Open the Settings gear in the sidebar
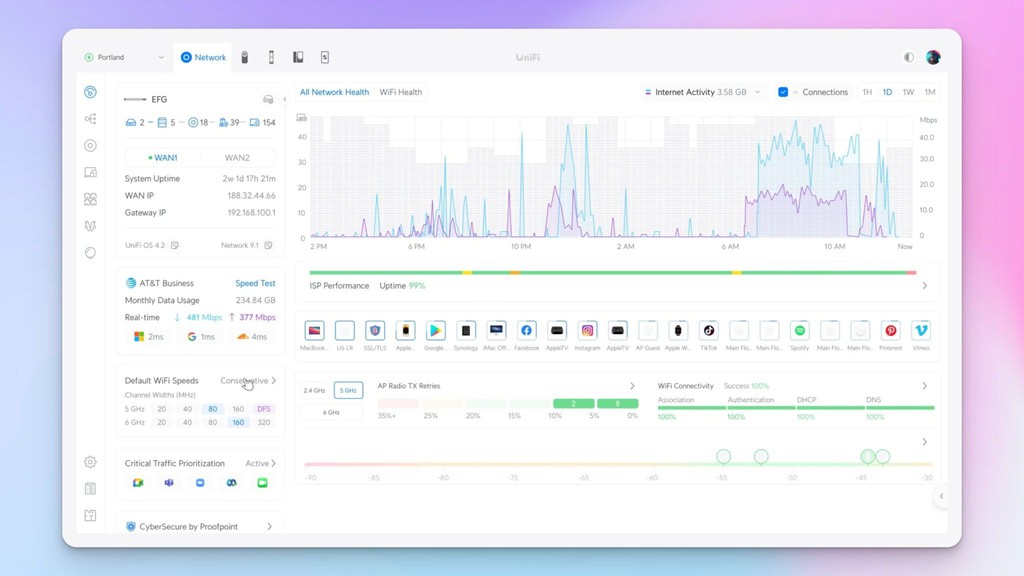Viewport: 1024px width, 576px height. pyautogui.click(x=88, y=463)
